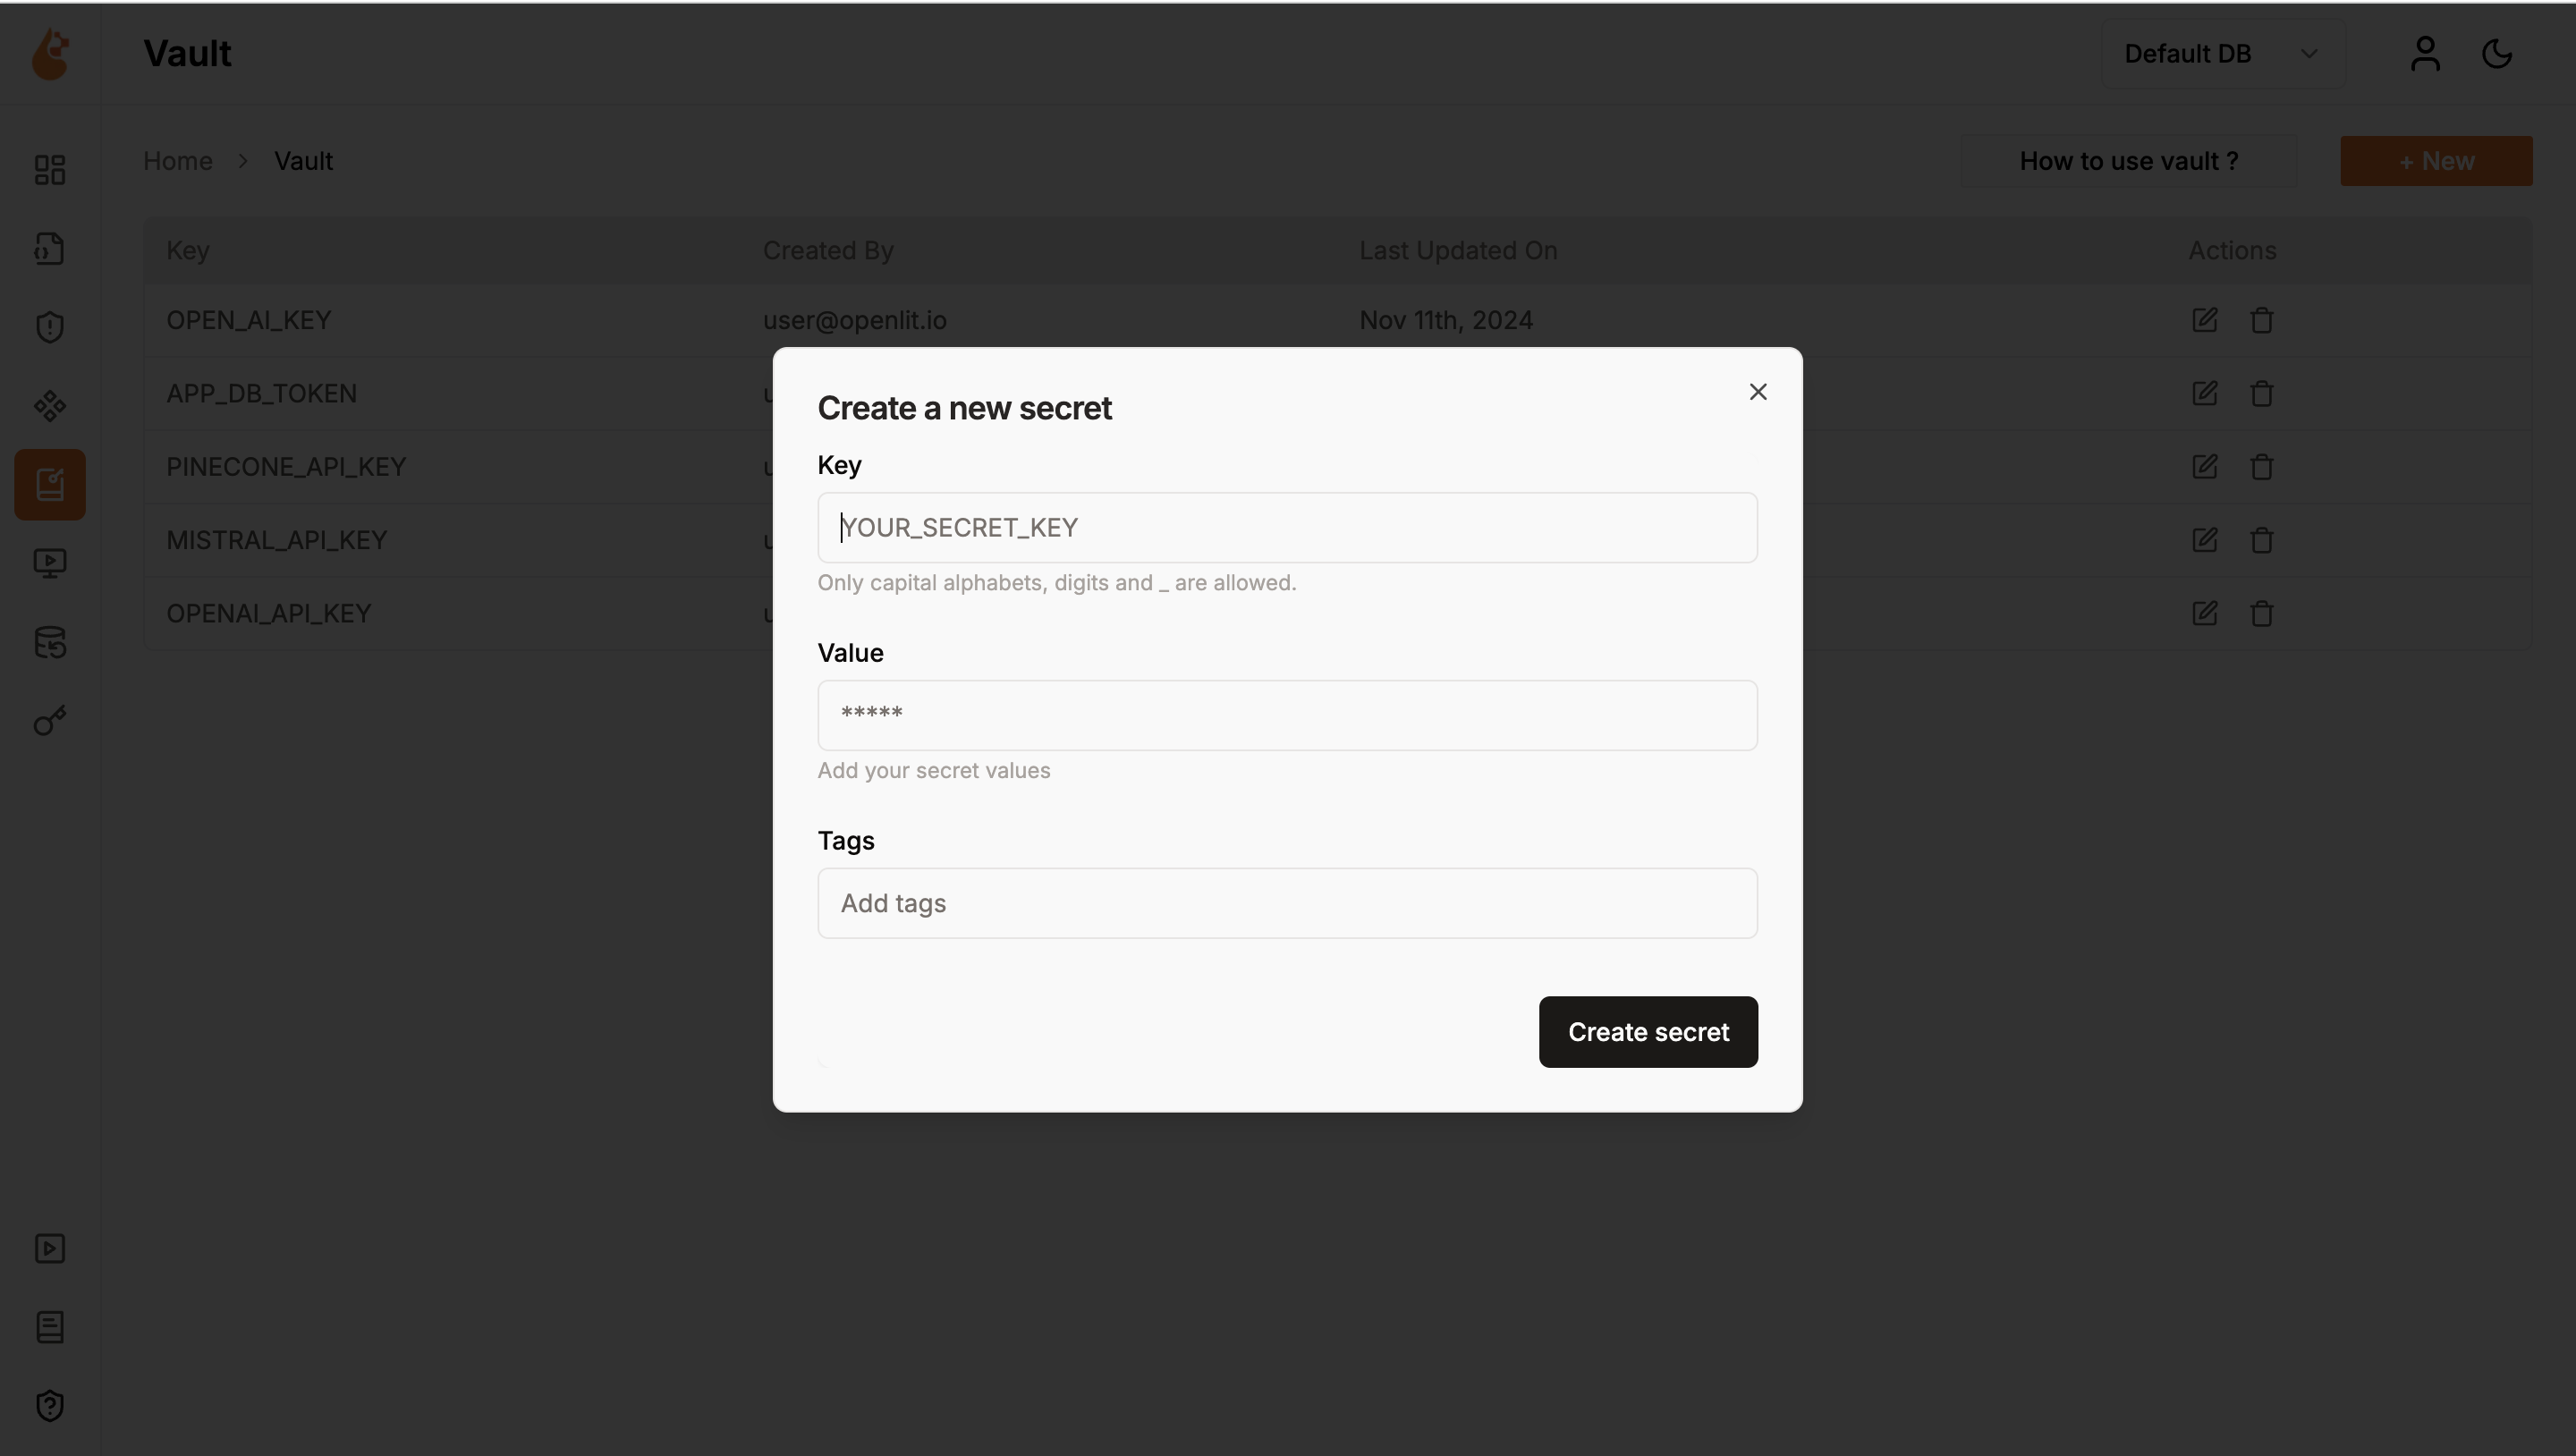Open the home dashboard icon
The image size is (2576, 1456).
49,172
